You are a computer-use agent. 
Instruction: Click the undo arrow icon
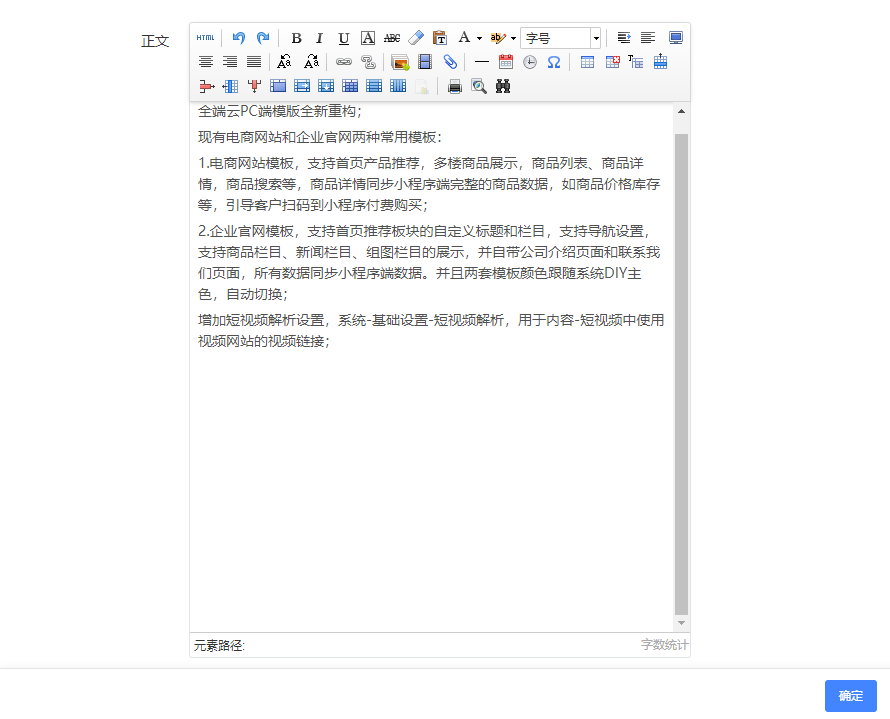(239, 38)
